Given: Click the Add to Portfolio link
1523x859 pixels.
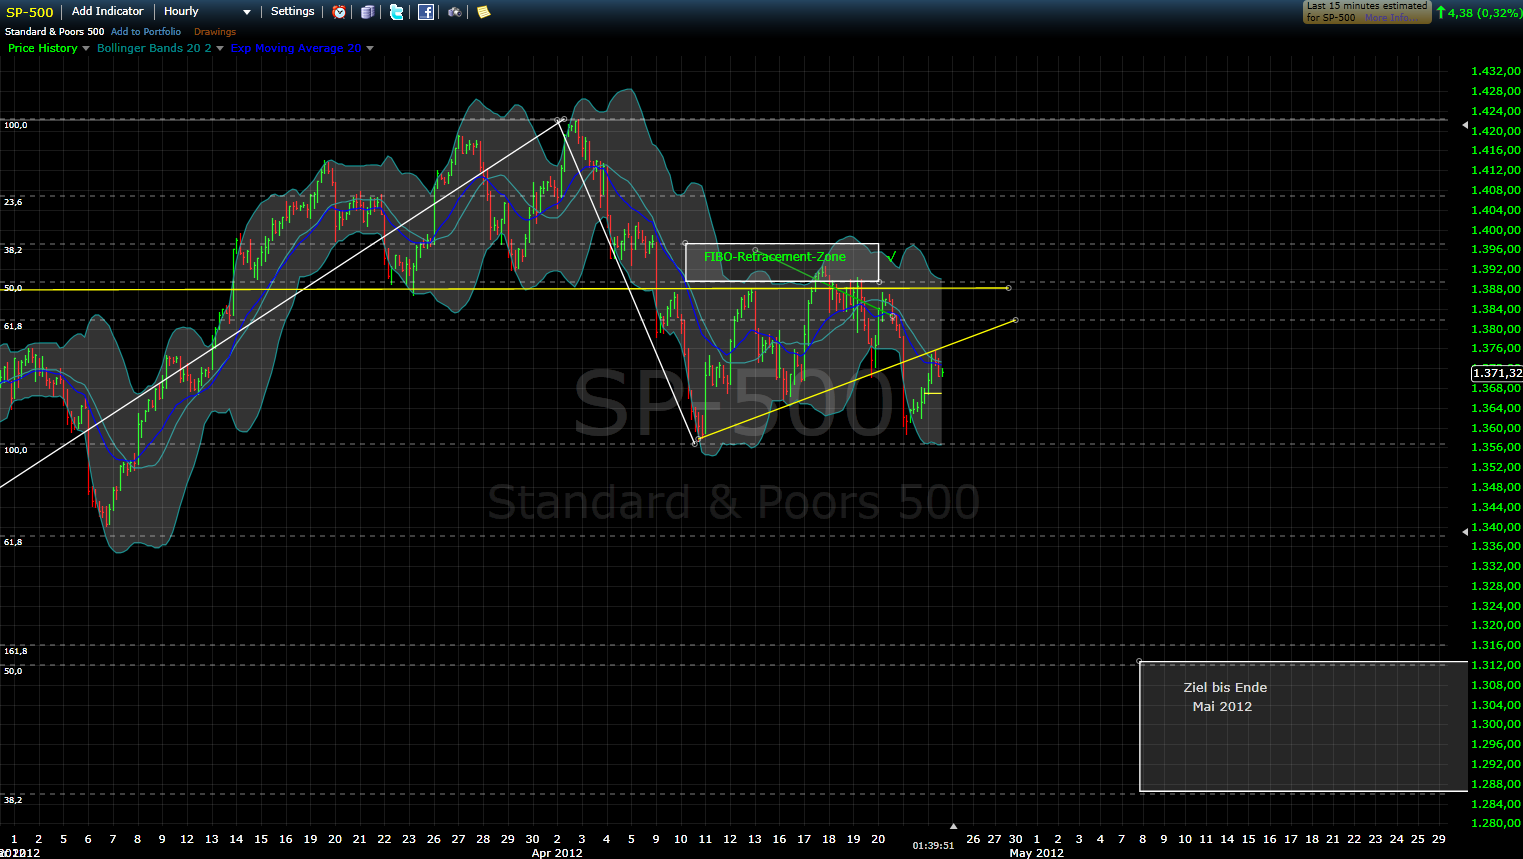Looking at the screenshot, I should click(x=146, y=32).
